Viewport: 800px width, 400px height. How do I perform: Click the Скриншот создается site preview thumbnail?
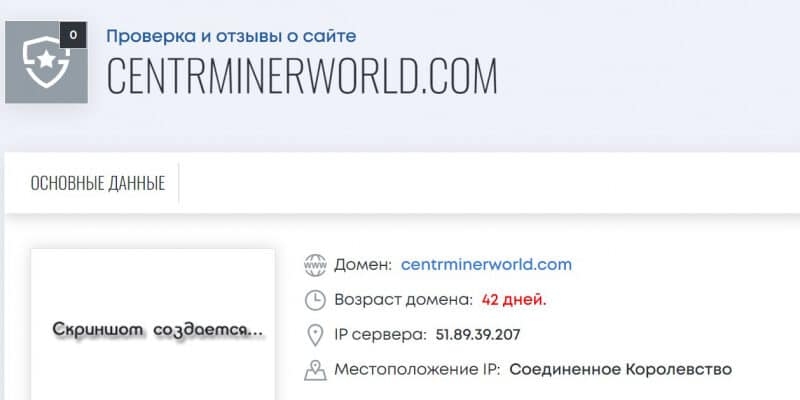pyautogui.click(x=153, y=324)
